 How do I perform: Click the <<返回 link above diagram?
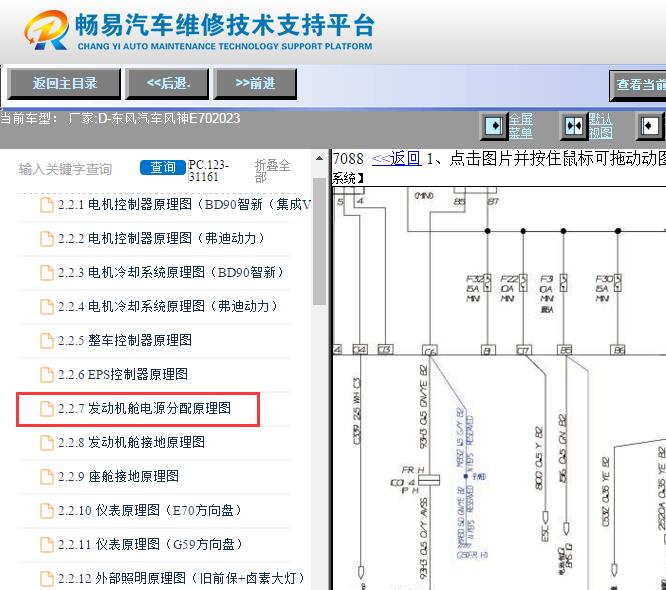point(396,158)
